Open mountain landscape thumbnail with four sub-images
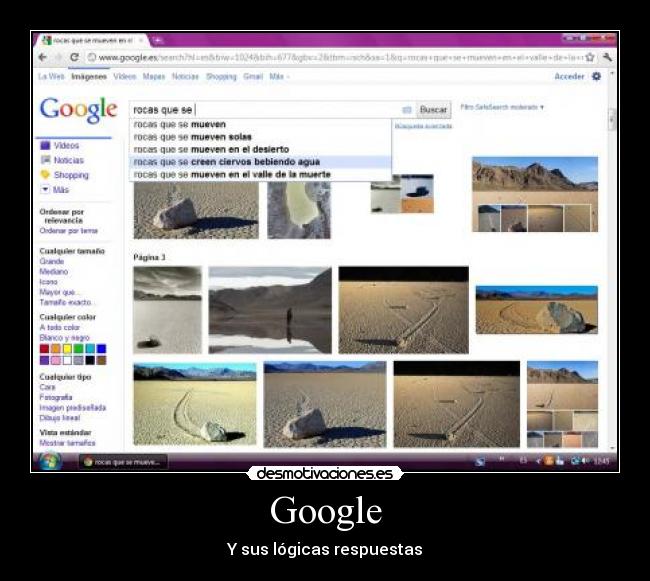The height and width of the screenshot is (581, 650). tap(535, 194)
